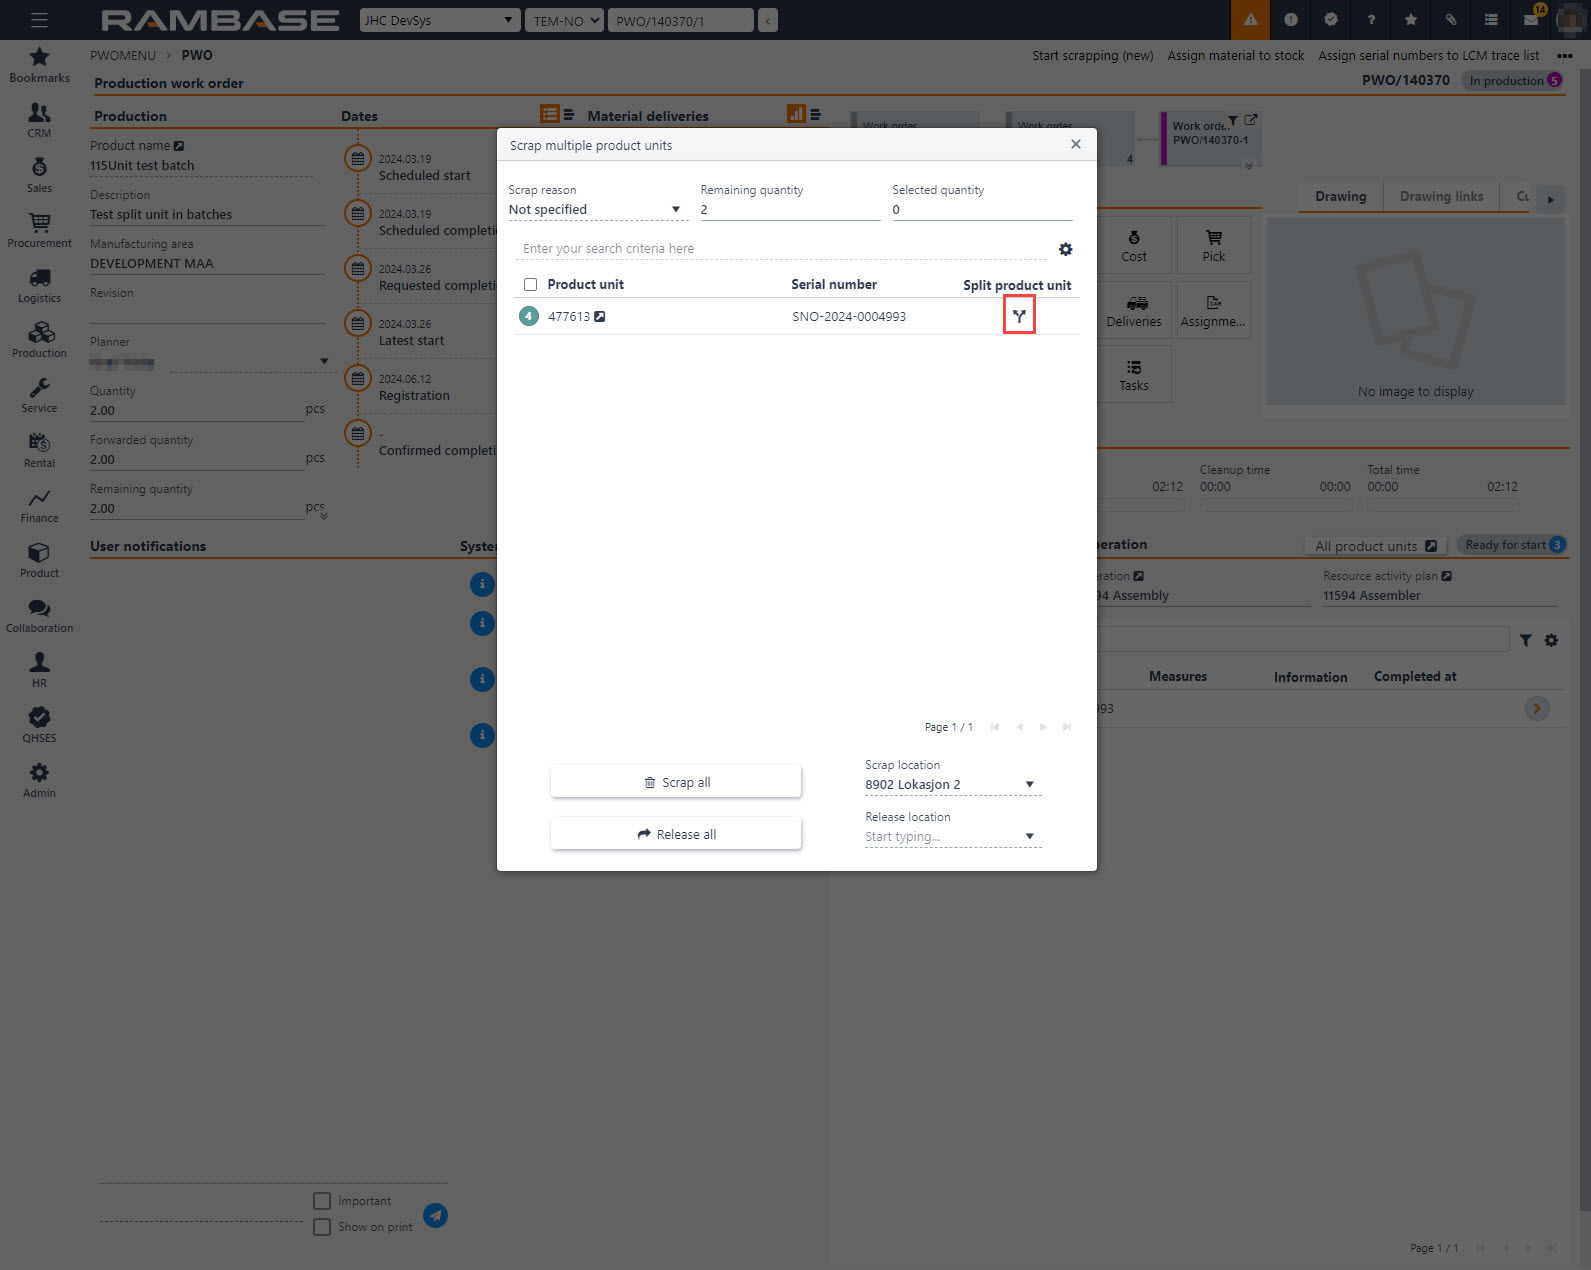Open CRM module in sidebar
This screenshot has width=1591, height=1270.
(x=39, y=120)
